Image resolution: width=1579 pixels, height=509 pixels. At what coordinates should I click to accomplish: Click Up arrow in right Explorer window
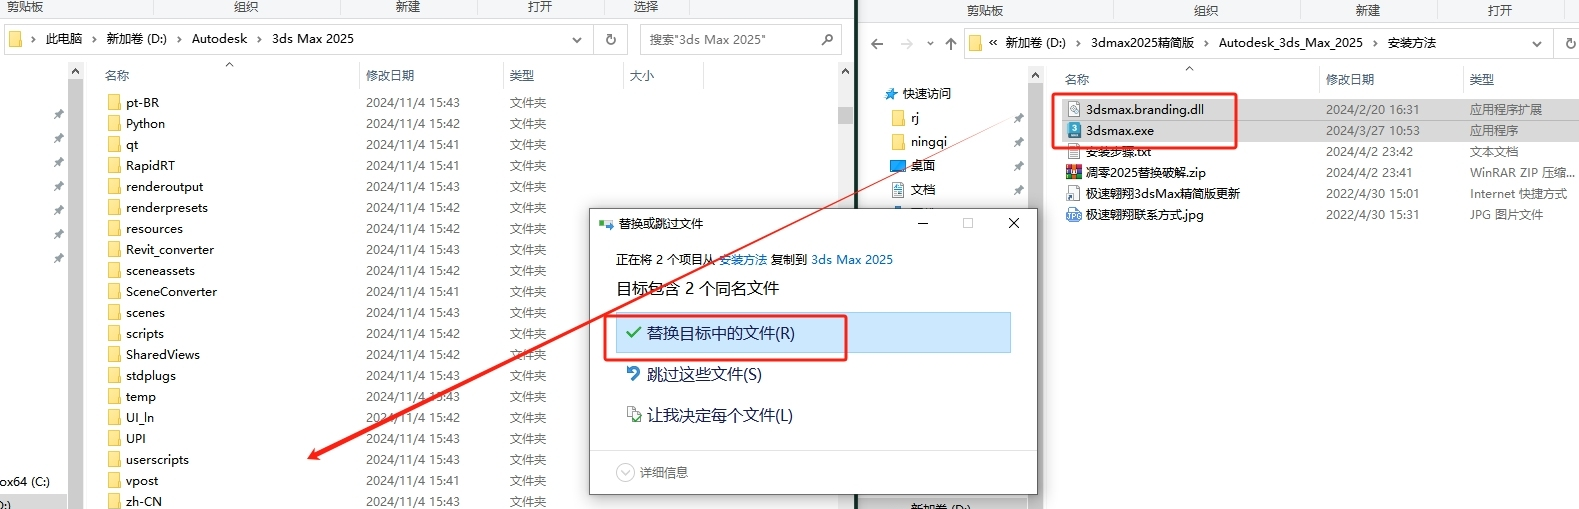[951, 43]
